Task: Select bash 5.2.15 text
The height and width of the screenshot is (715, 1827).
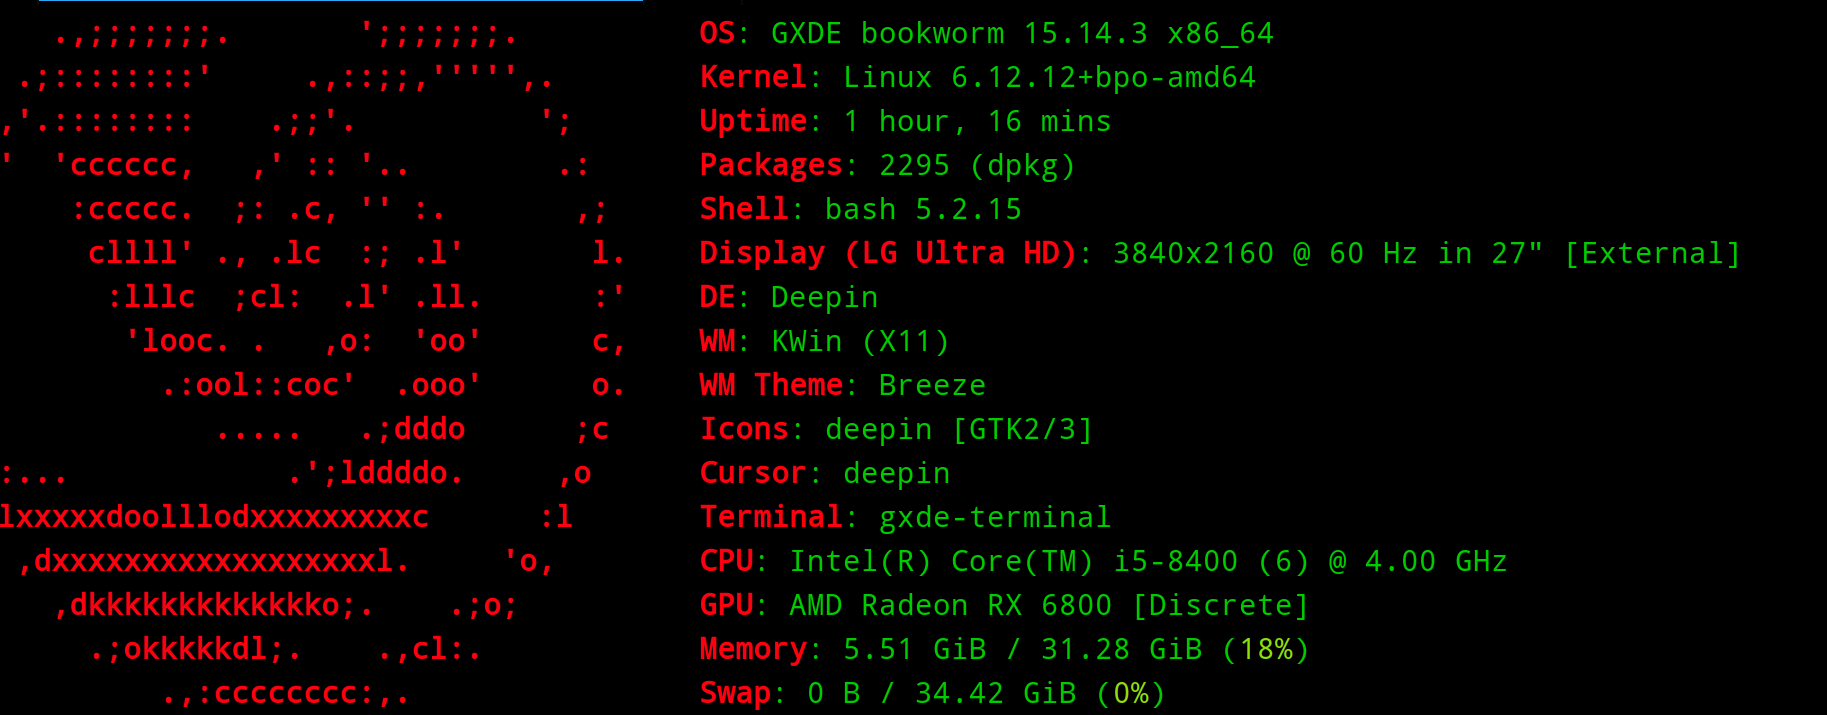Action: point(923,209)
